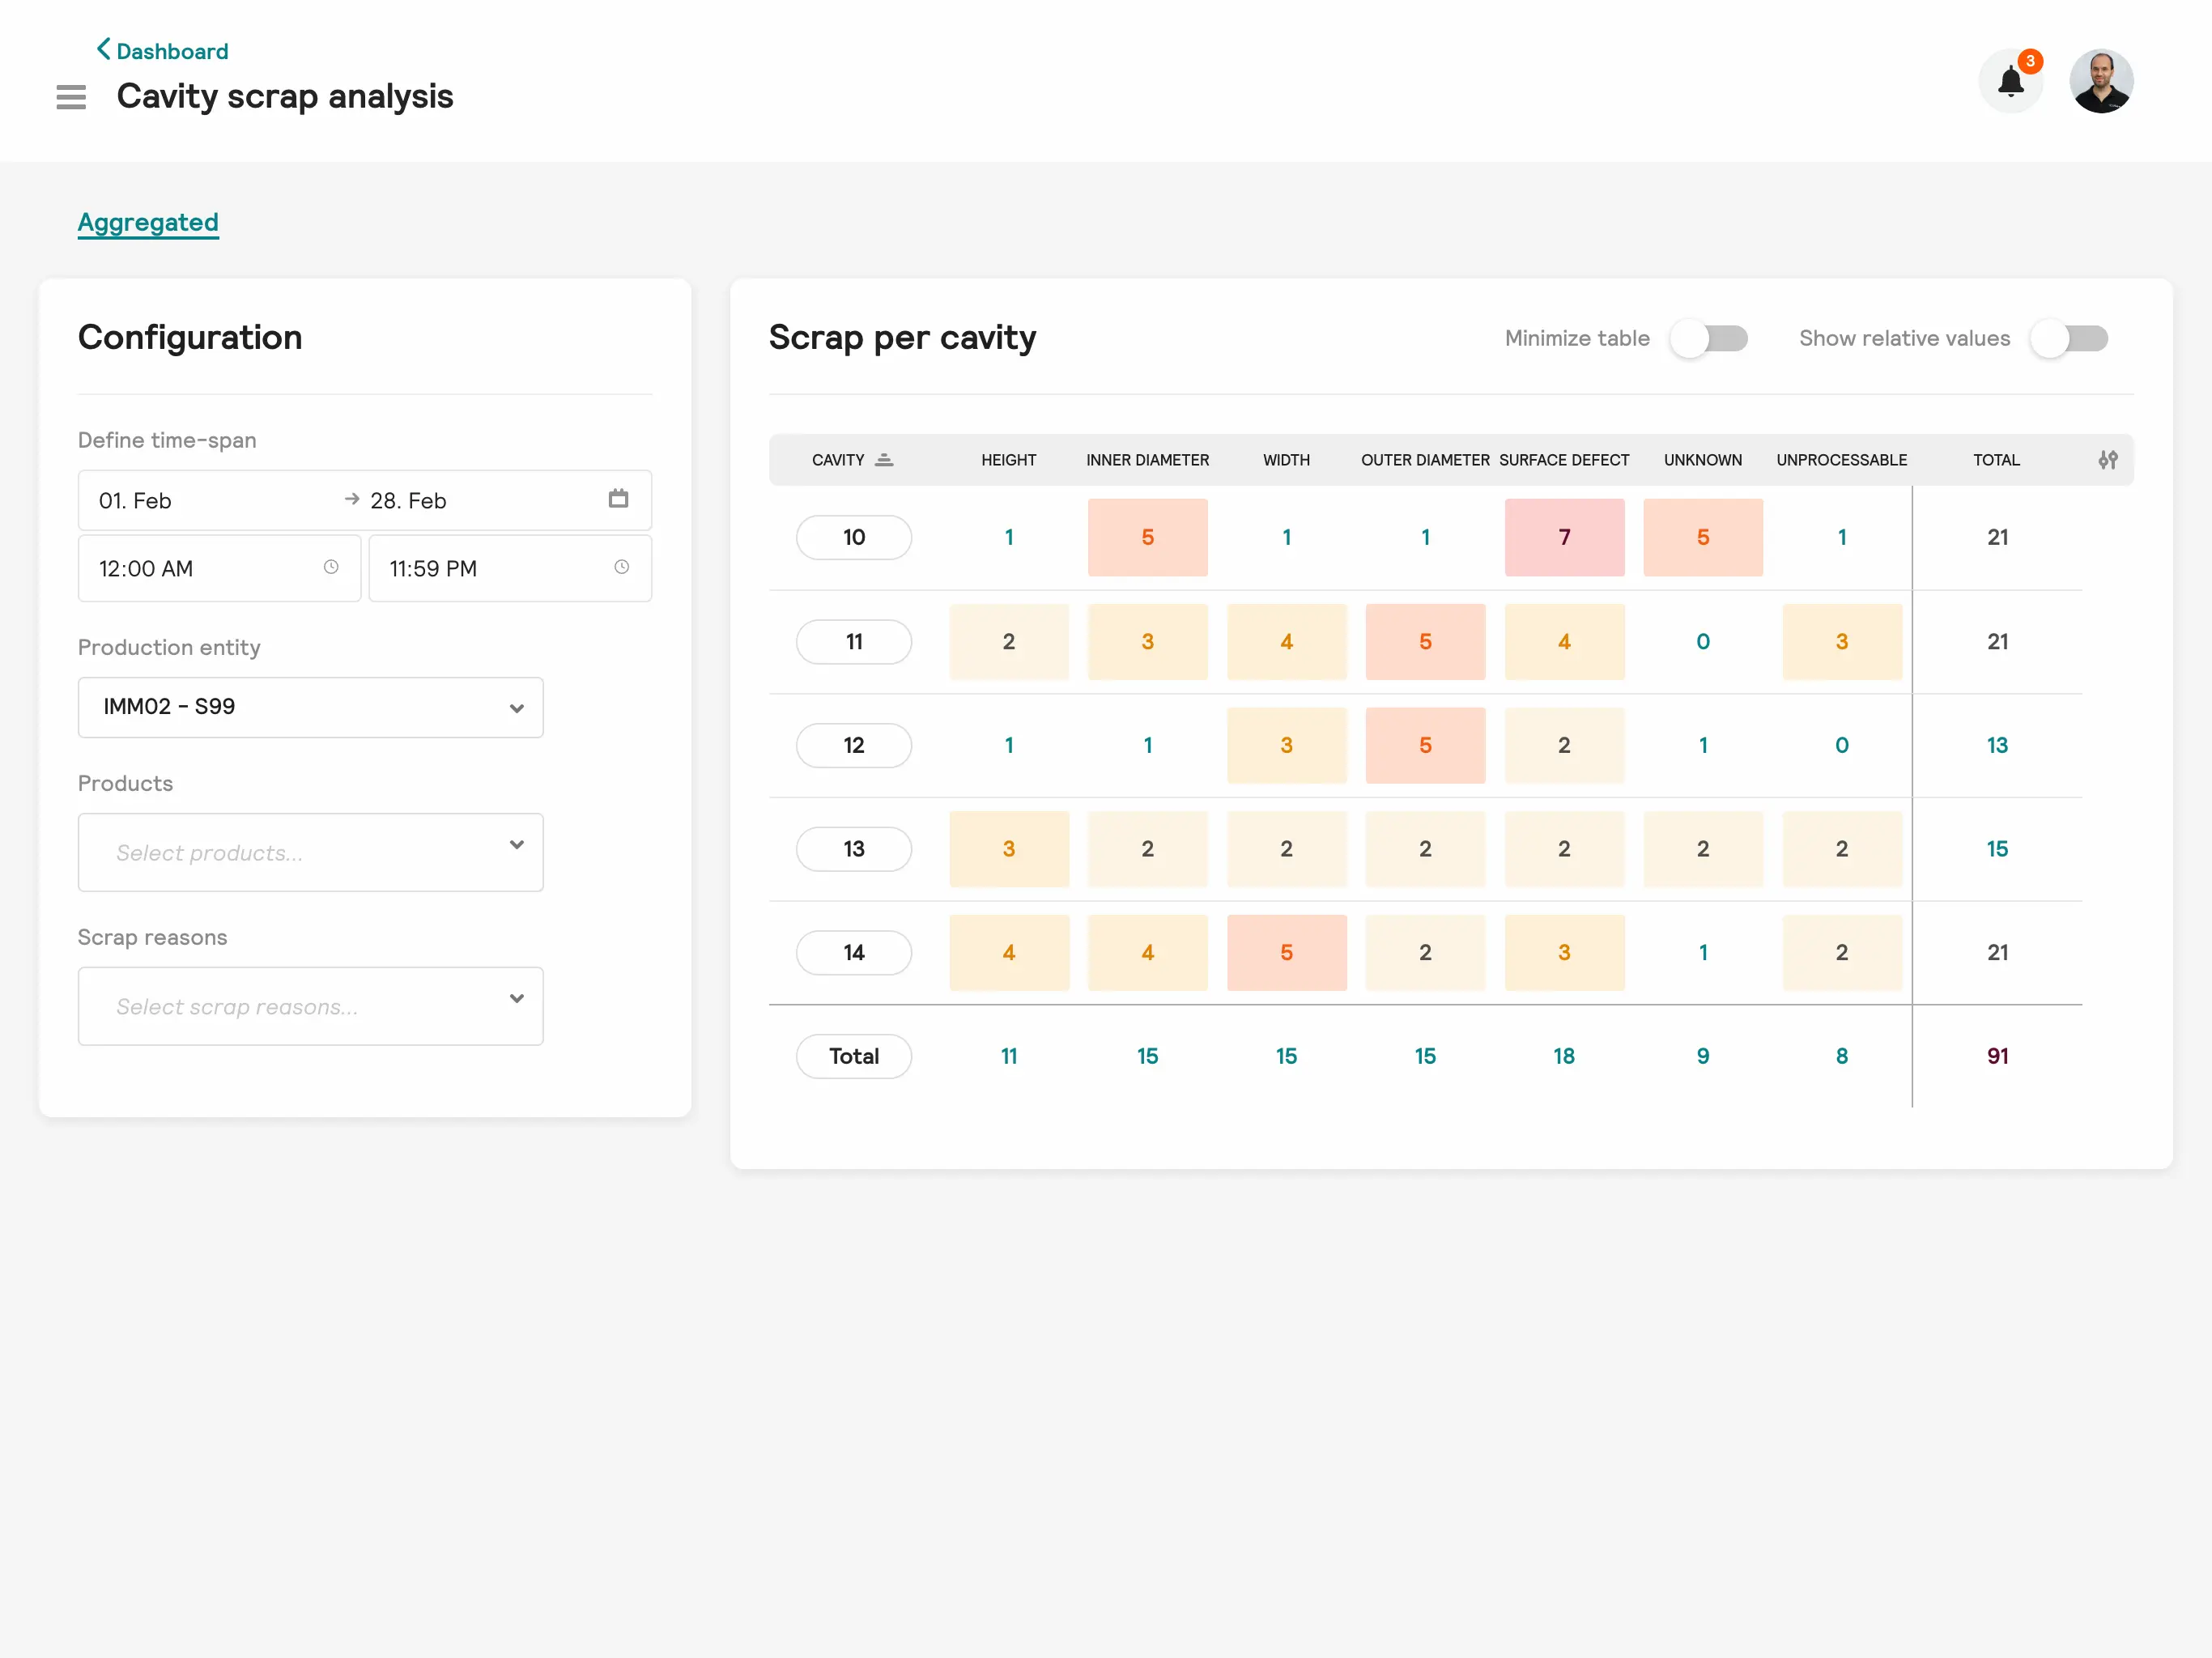Click cavity 12 Outer Diameter cell 5
The height and width of the screenshot is (1658, 2212).
pyautogui.click(x=1425, y=745)
